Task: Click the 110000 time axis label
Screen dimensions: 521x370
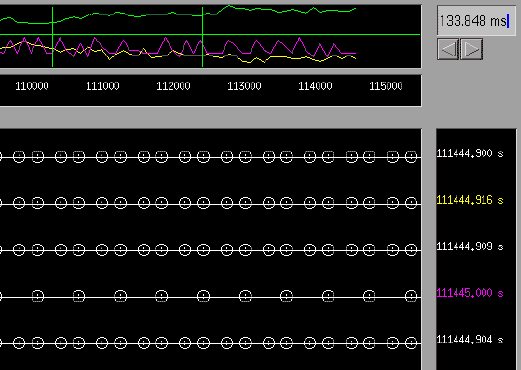Action: click(32, 86)
